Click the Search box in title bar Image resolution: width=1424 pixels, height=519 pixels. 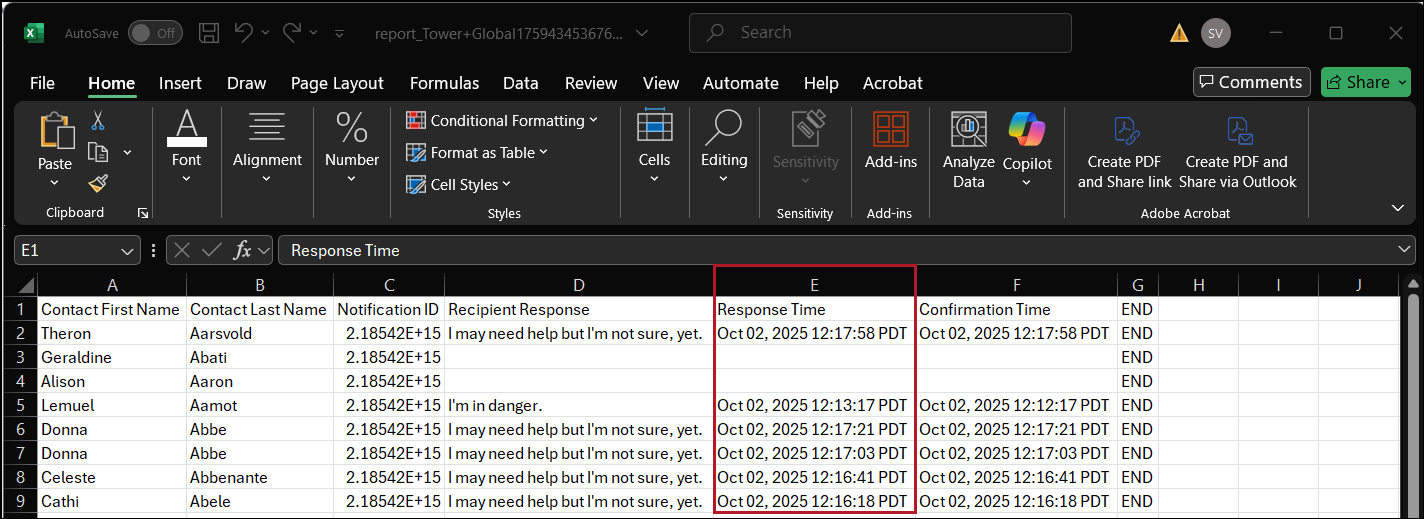[x=880, y=33]
